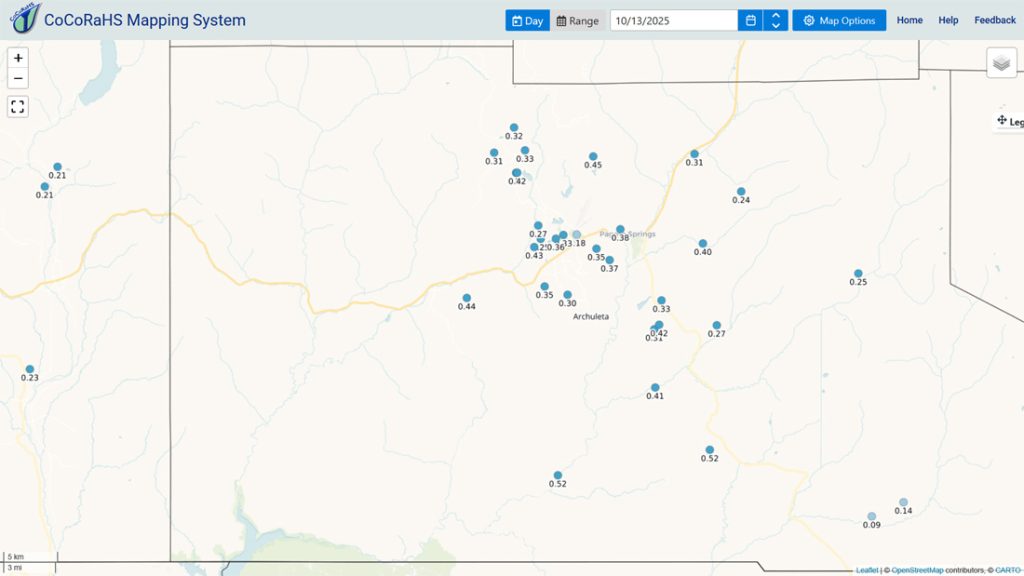Click the CoCoRaHS logo icon
The height and width of the screenshot is (576, 1024).
pyautogui.click(x=25, y=18)
